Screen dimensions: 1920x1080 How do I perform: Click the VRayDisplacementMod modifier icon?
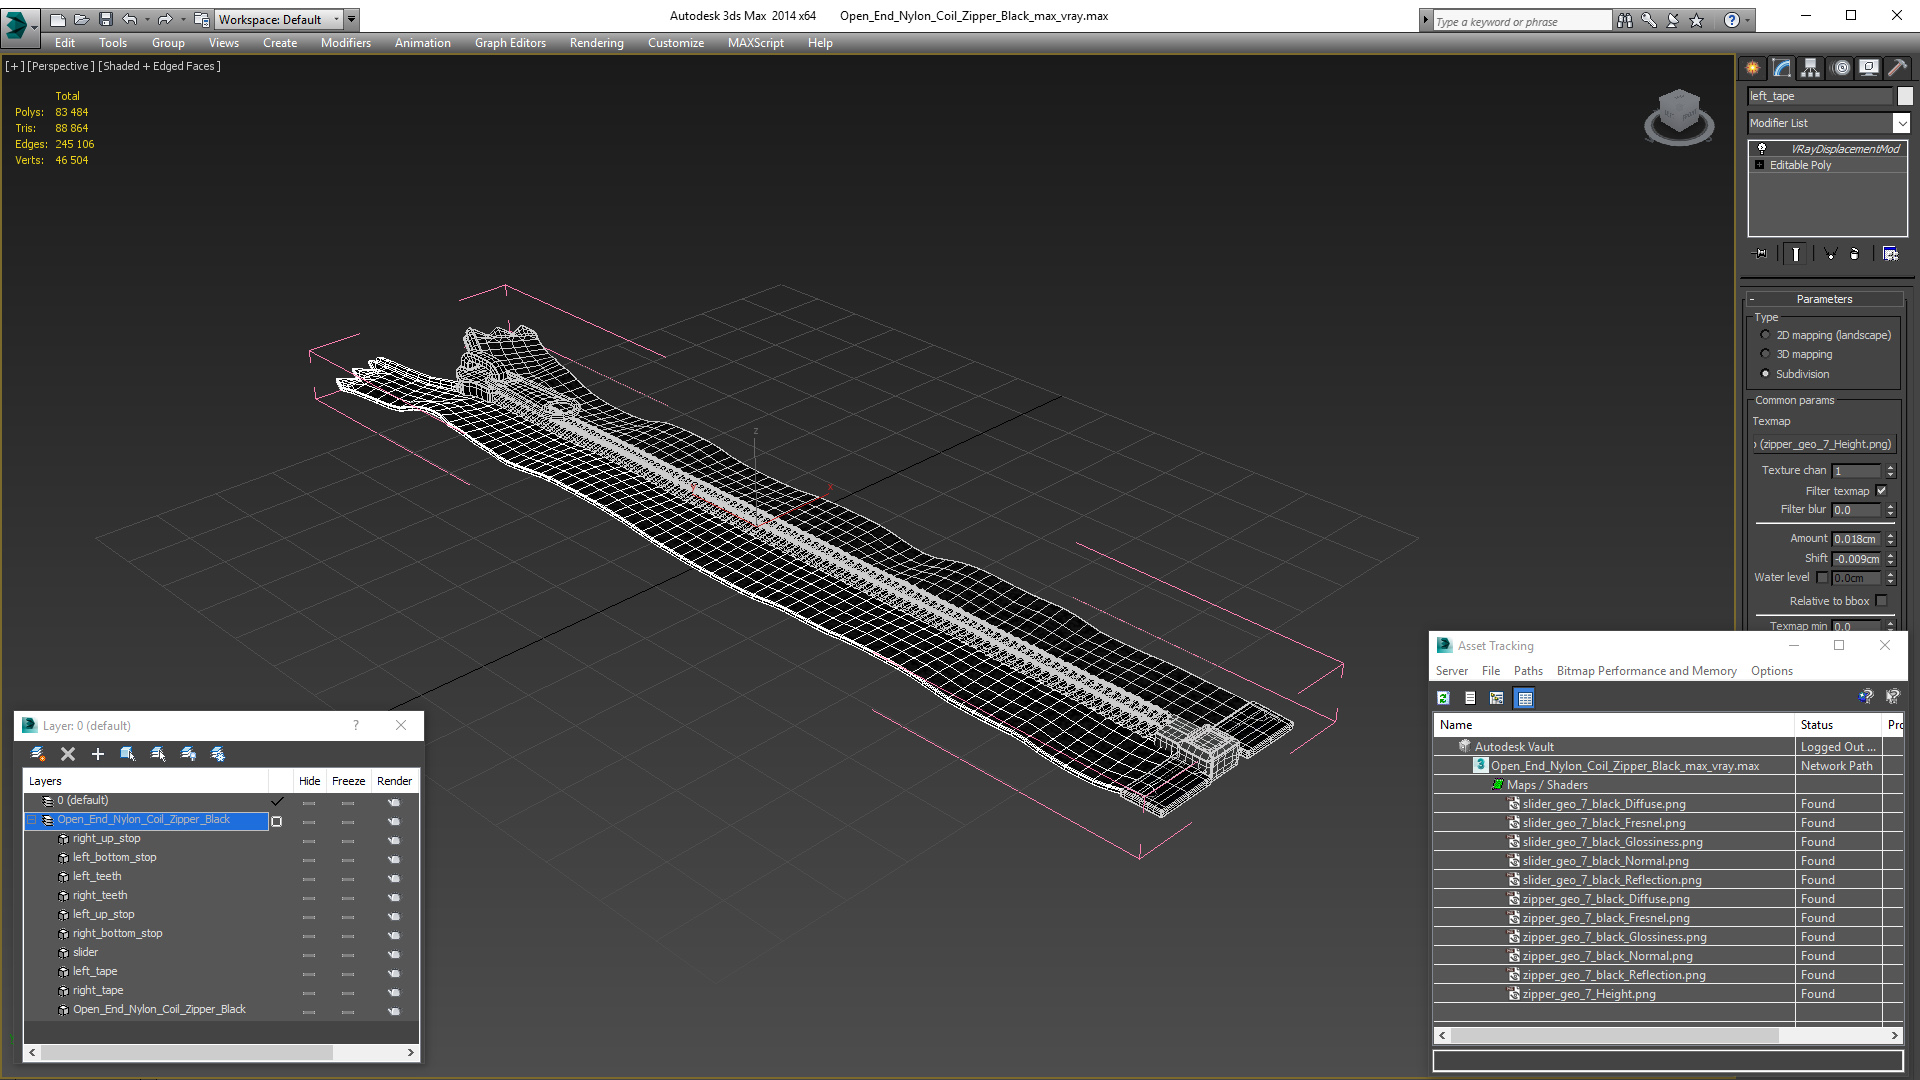click(1762, 148)
